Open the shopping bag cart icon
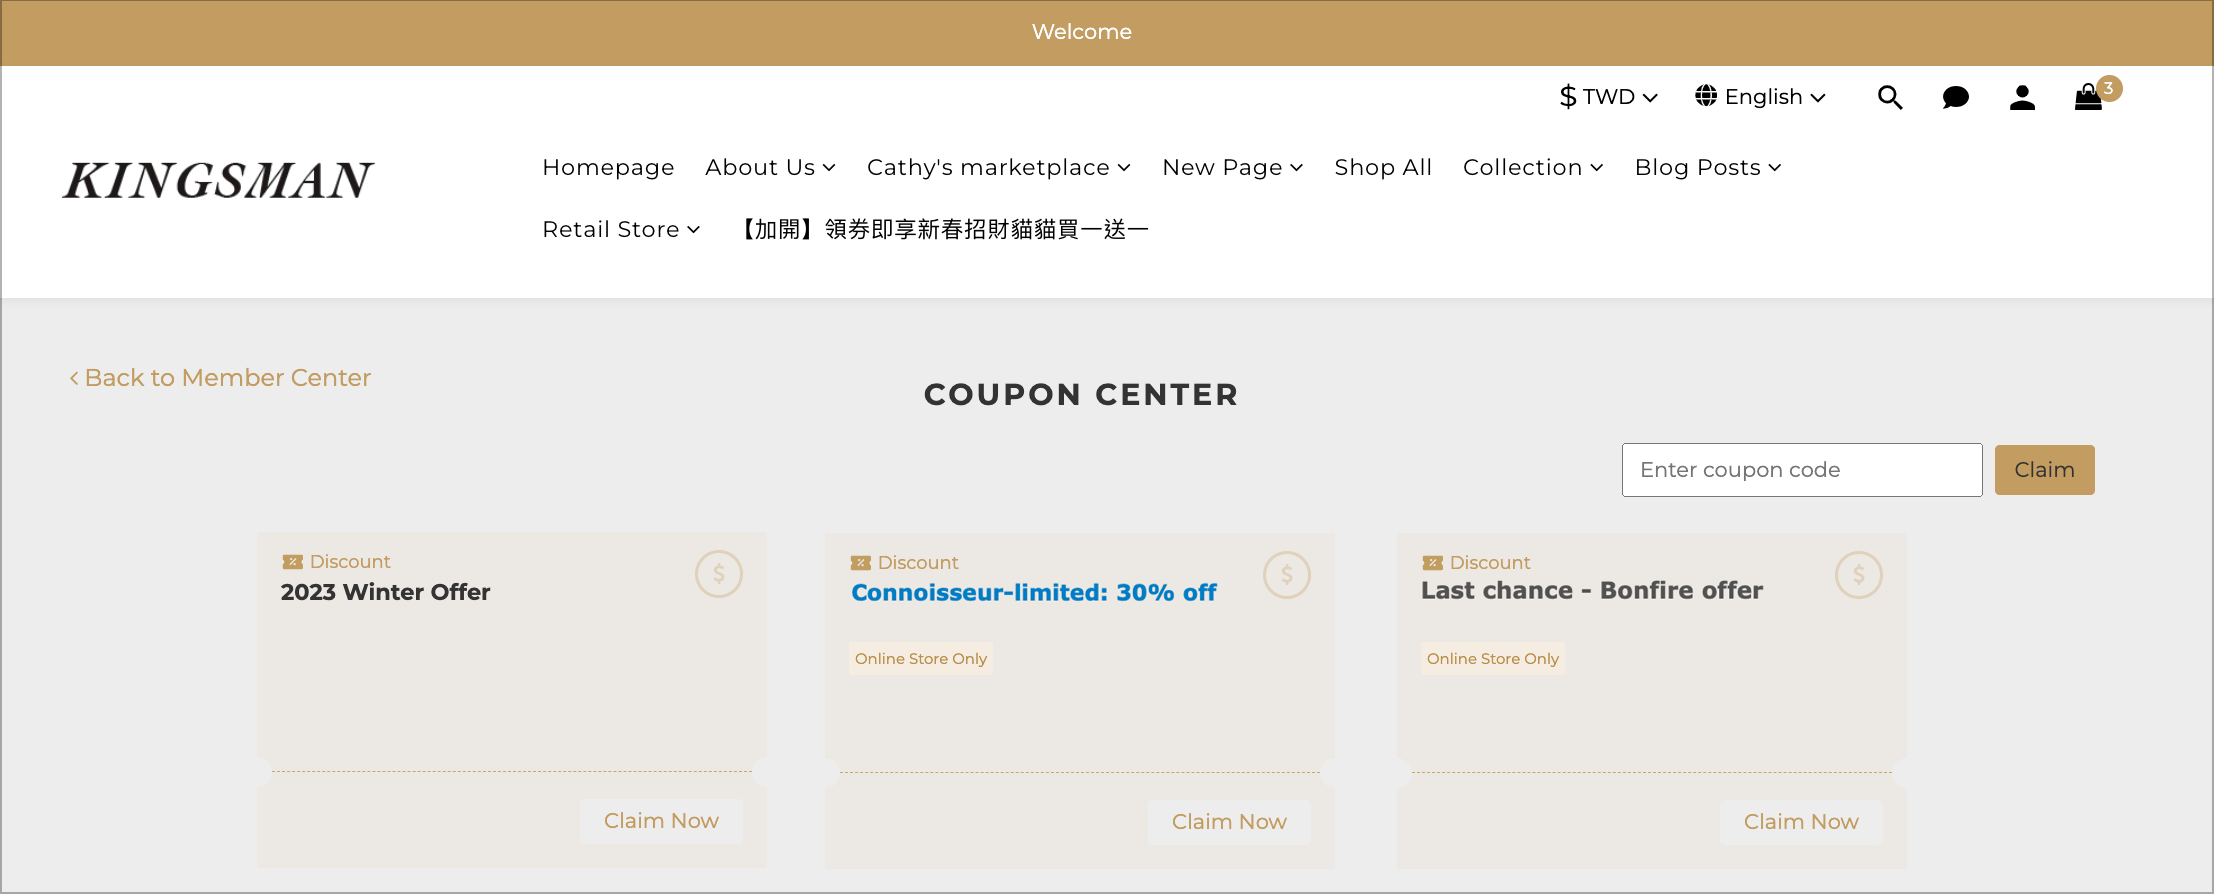 pos(2088,98)
